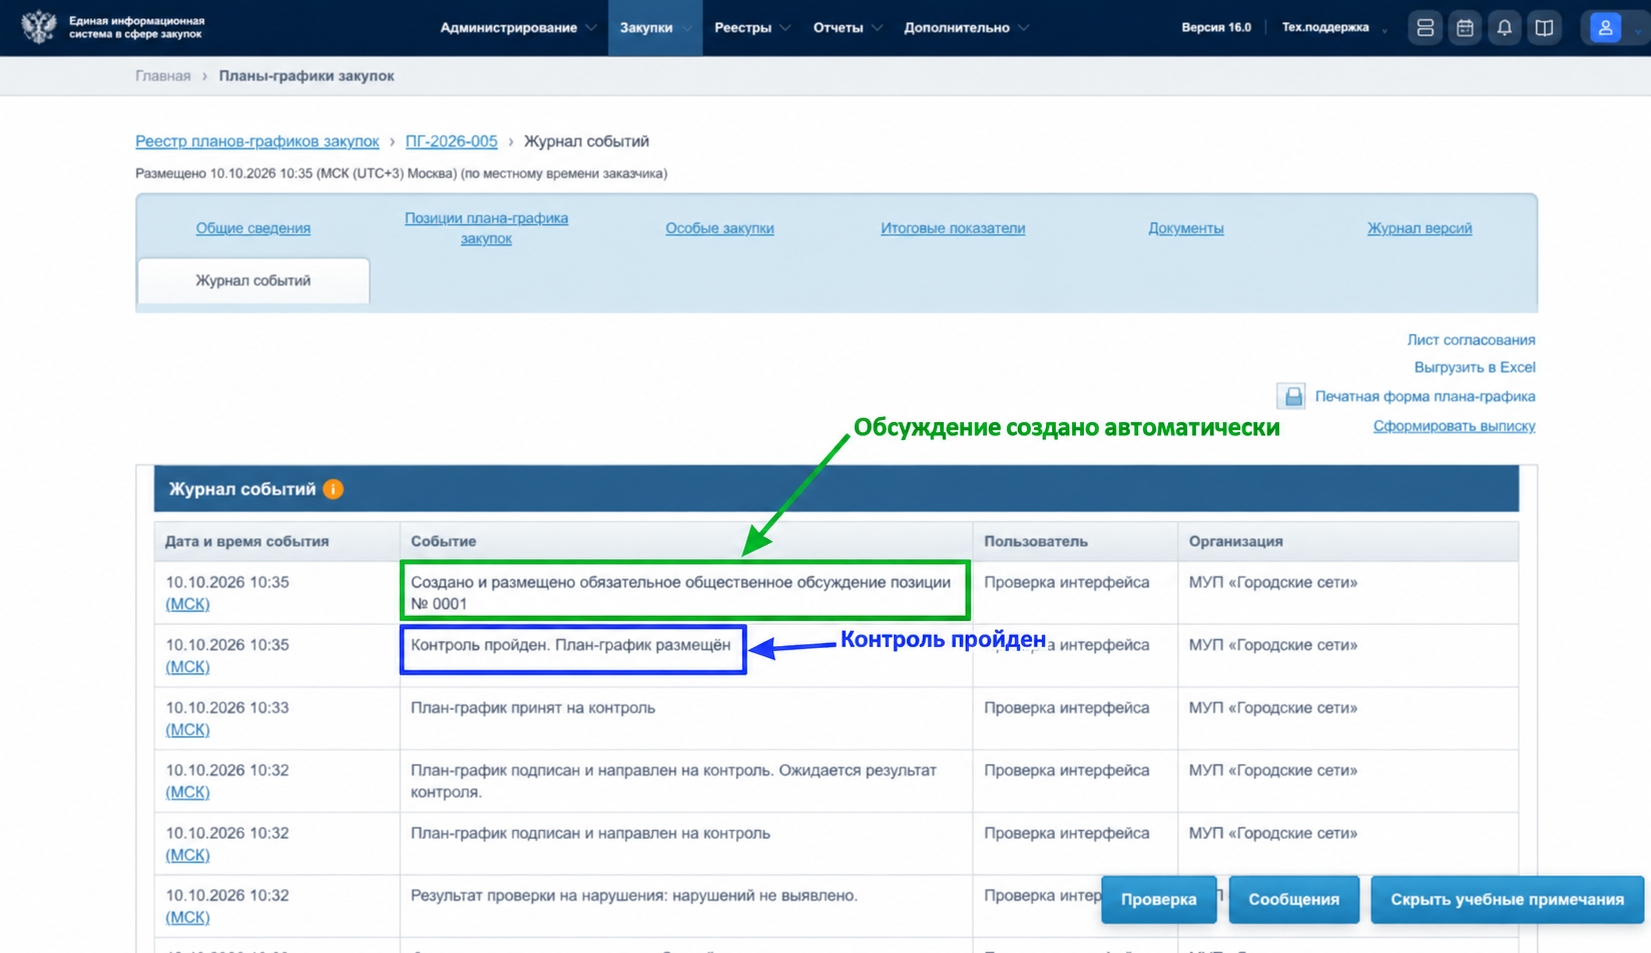The image size is (1651, 953).
Task: Click (МСК) link in 10:33 row
Action: [188, 730]
